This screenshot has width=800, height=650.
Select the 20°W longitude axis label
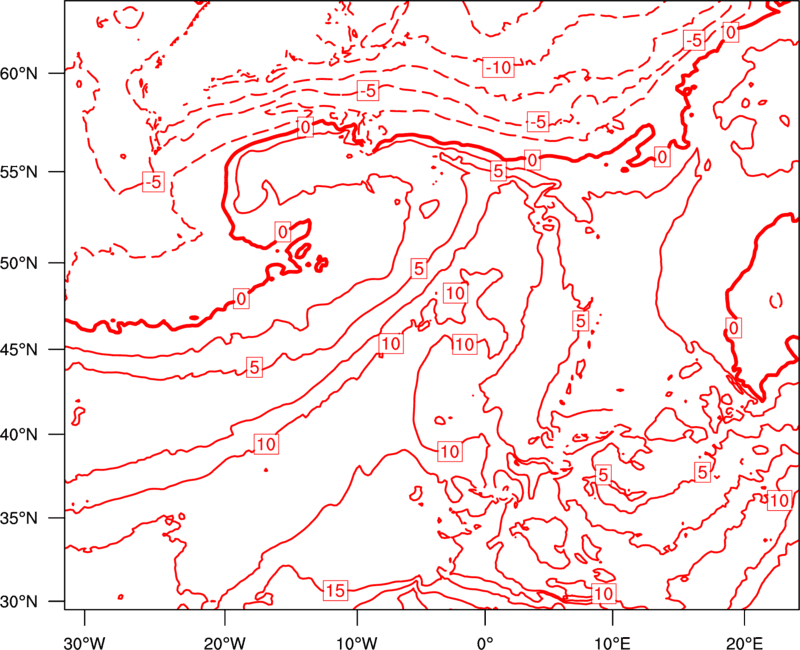(x=225, y=642)
